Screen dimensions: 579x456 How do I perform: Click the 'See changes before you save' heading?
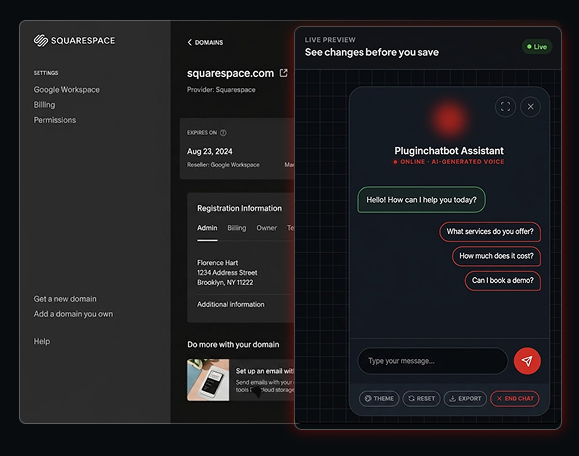pyautogui.click(x=371, y=52)
